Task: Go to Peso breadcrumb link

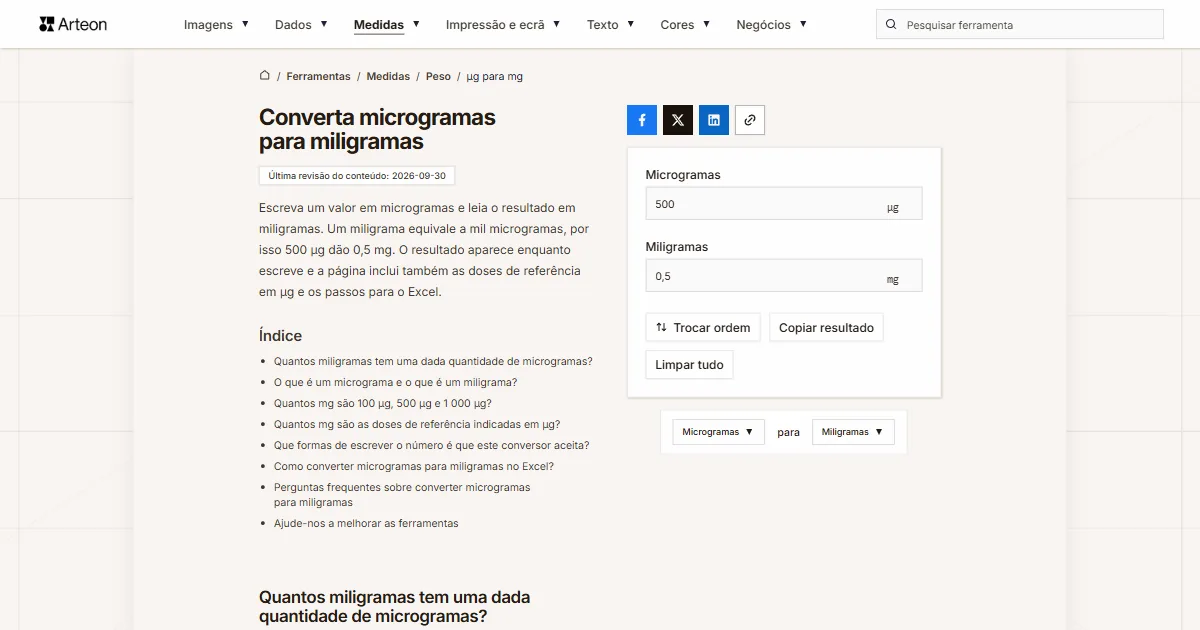Action: point(438,76)
